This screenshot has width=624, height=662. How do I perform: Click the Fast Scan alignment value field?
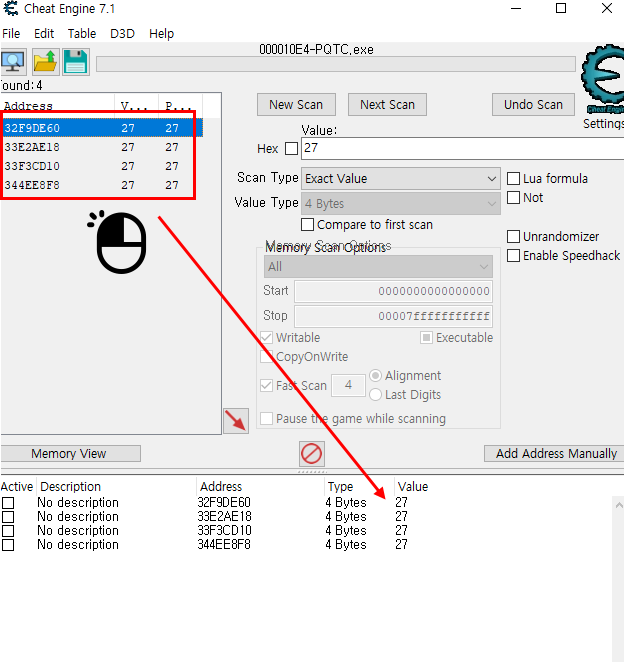[x=348, y=385]
